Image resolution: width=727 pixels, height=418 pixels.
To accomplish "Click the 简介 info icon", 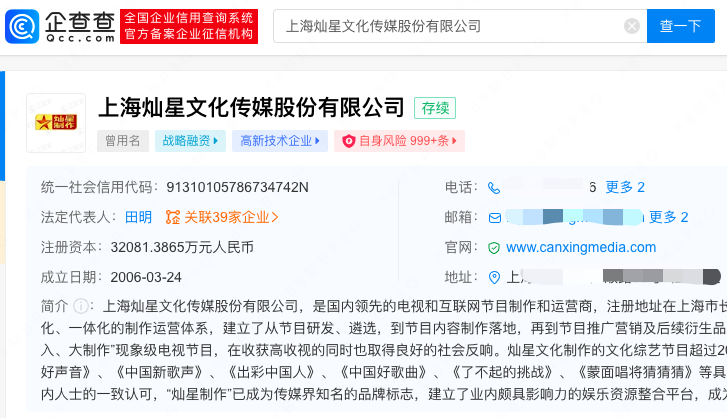I will 81,306.
